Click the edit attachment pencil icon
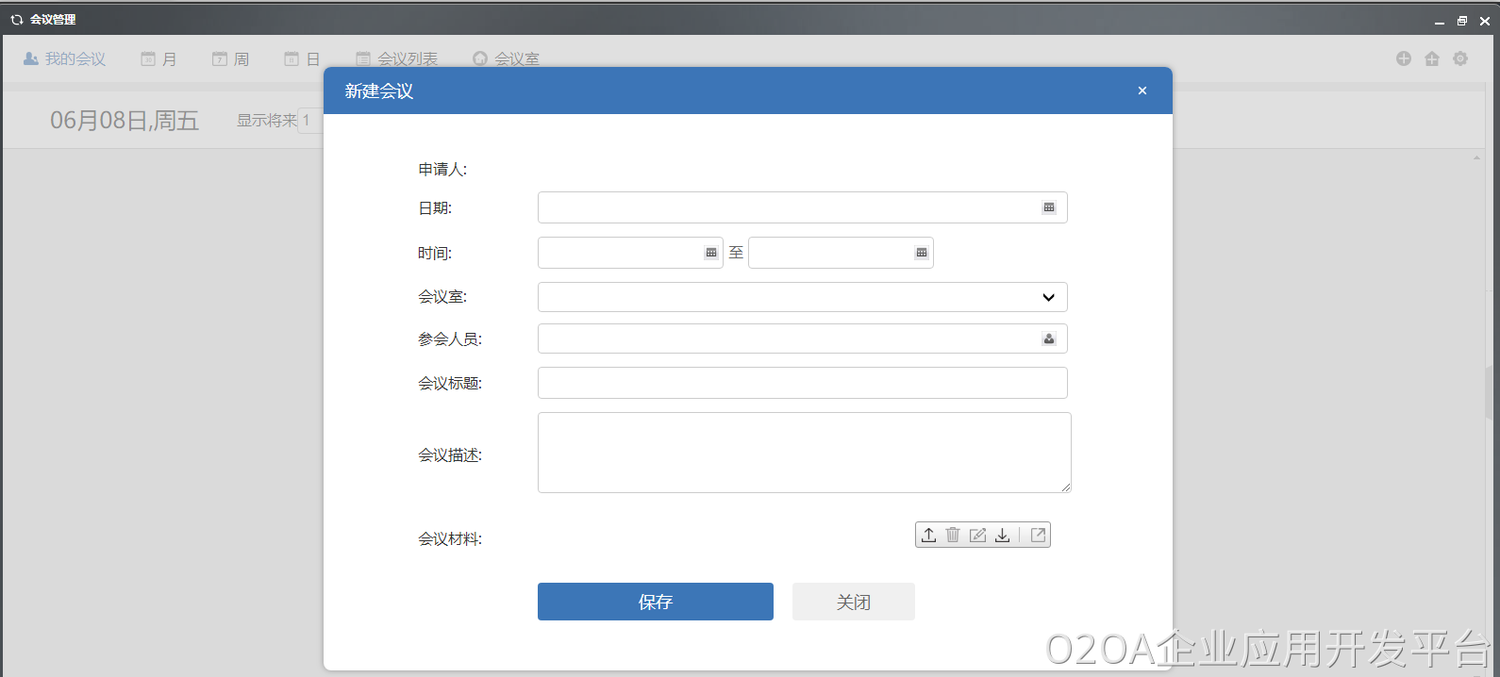 (x=978, y=535)
